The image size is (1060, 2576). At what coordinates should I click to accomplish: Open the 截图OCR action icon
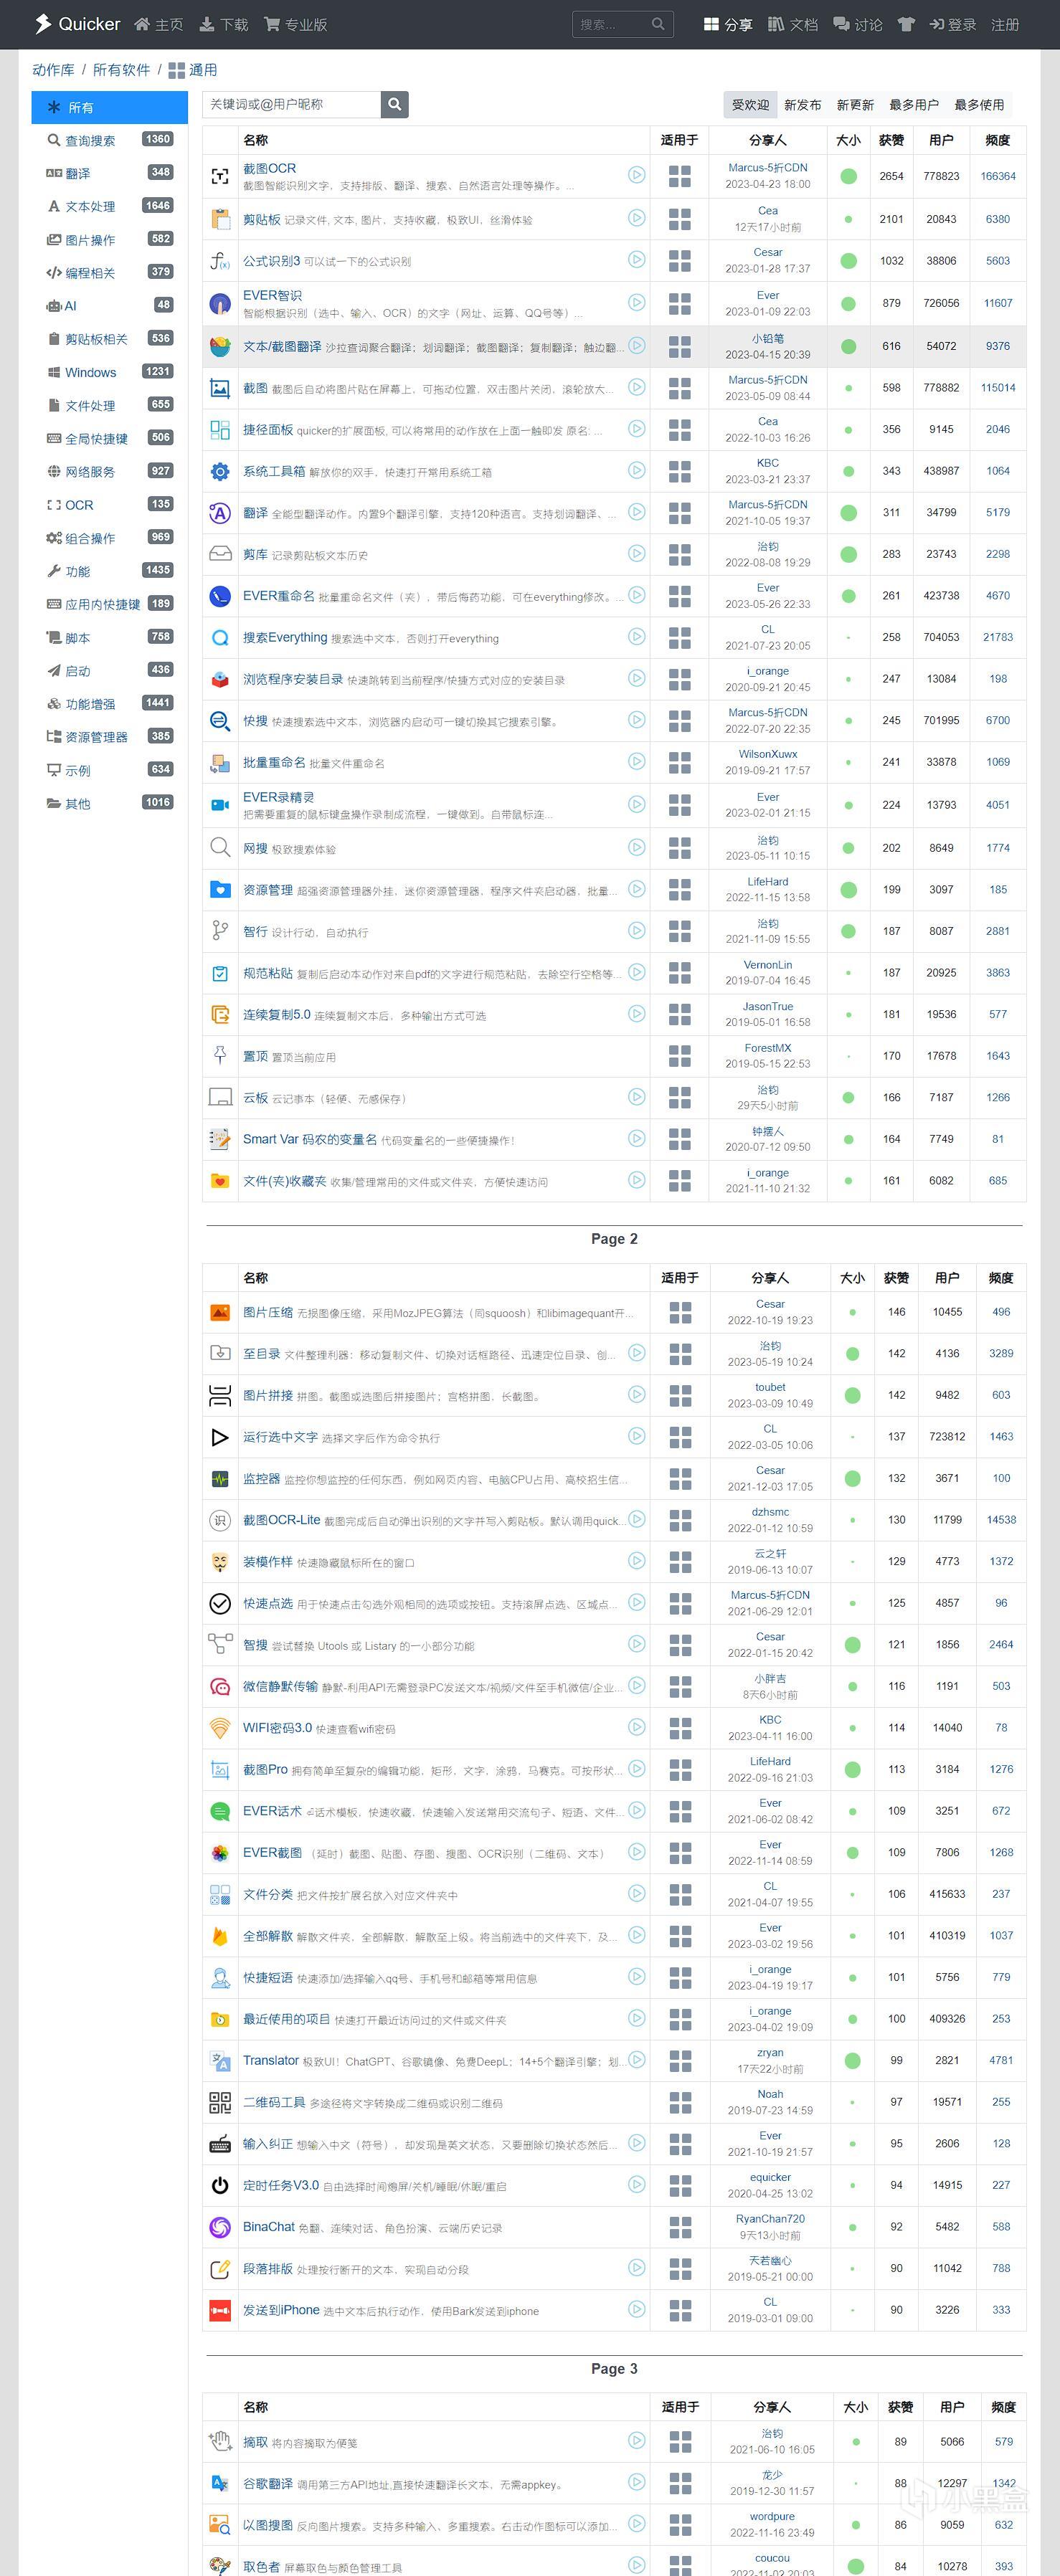220,176
